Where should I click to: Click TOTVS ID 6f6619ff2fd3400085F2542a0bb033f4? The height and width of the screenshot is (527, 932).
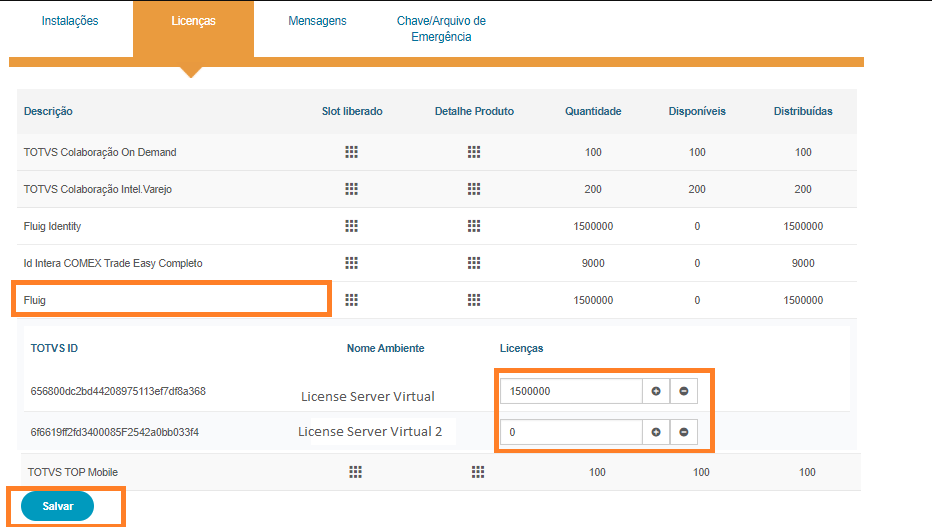pos(115,432)
